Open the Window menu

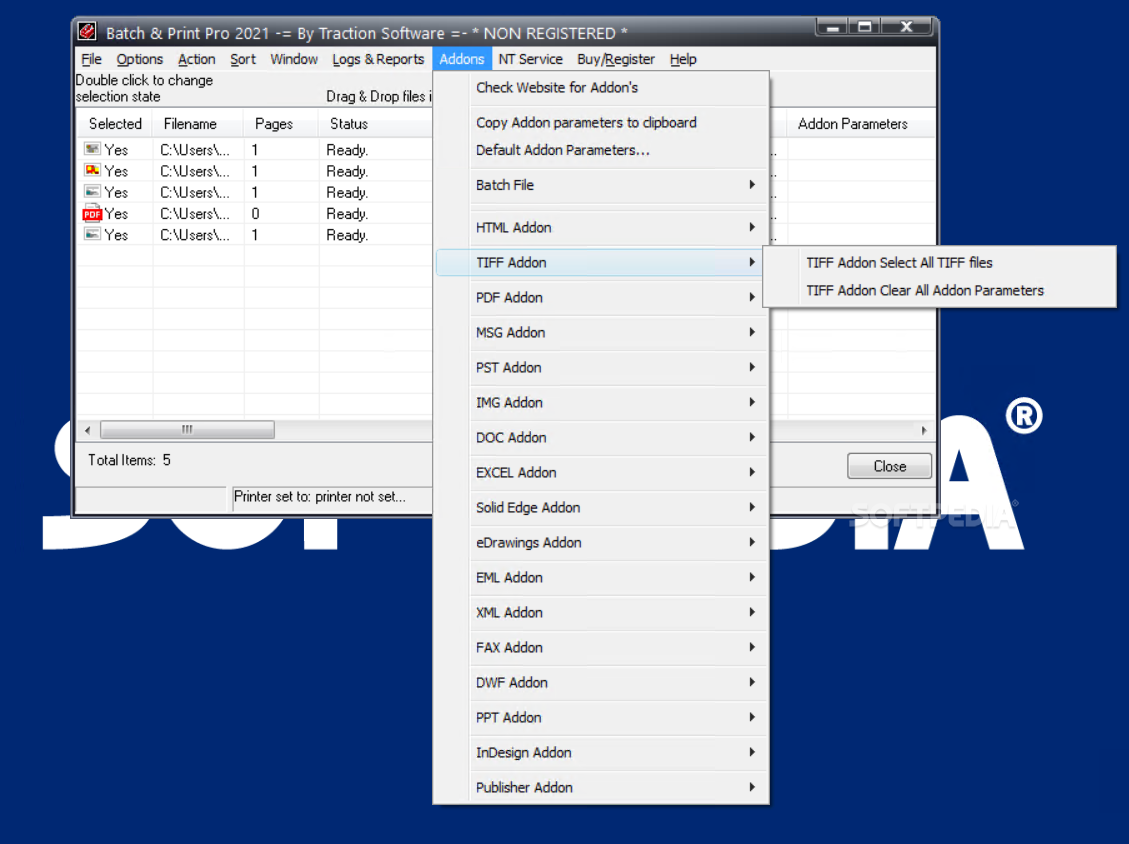click(x=294, y=59)
